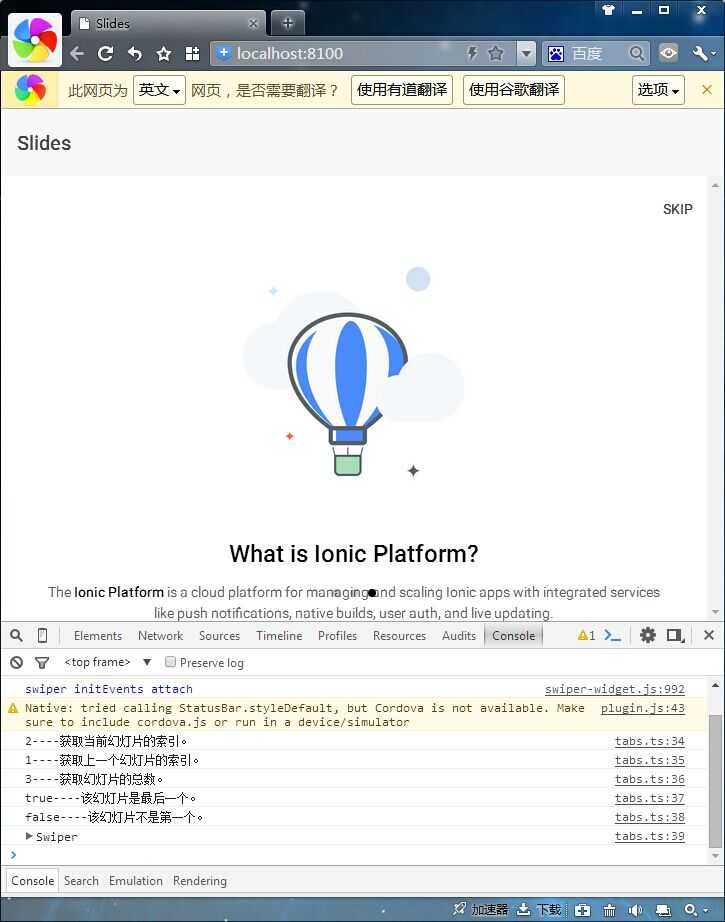Switch to the Audits panel
Screen dimensions: 725x922
(x=459, y=636)
